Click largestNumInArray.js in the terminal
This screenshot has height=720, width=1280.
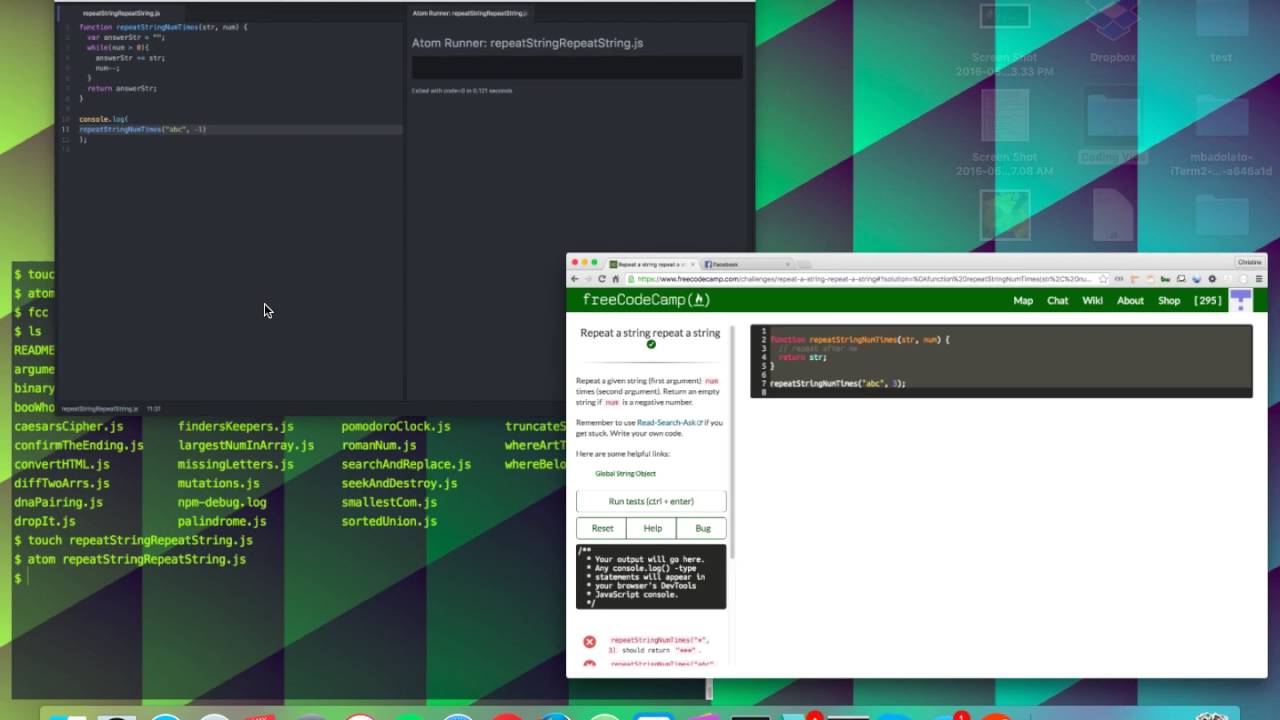click(246, 445)
